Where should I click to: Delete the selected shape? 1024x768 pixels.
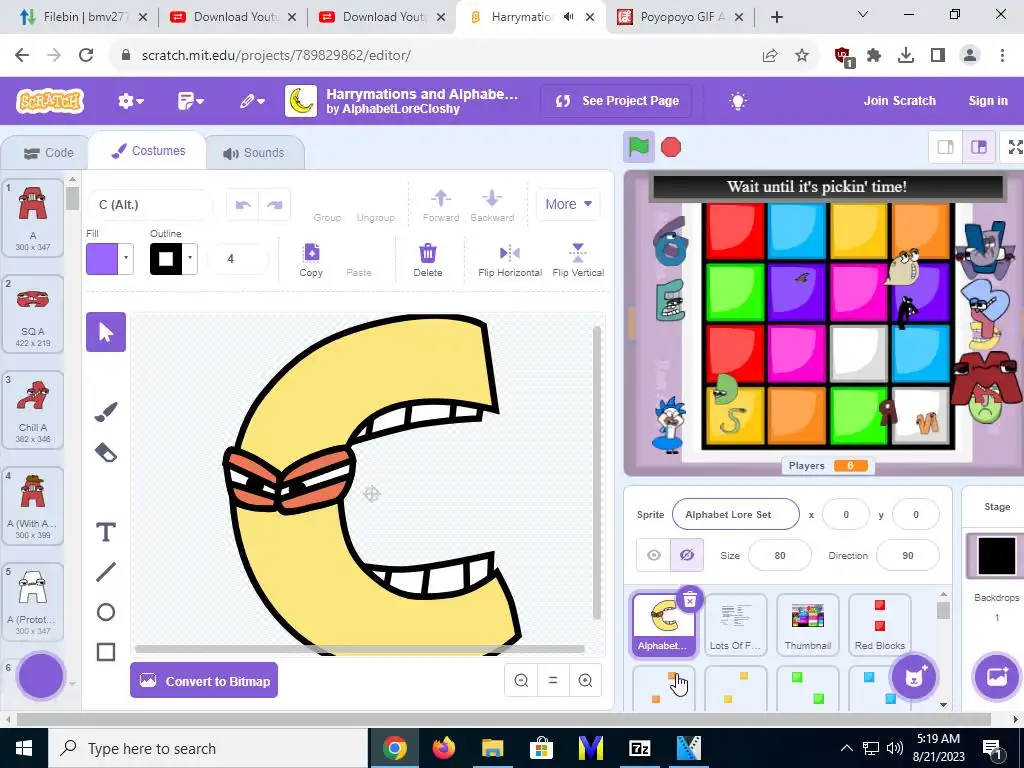(x=428, y=260)
